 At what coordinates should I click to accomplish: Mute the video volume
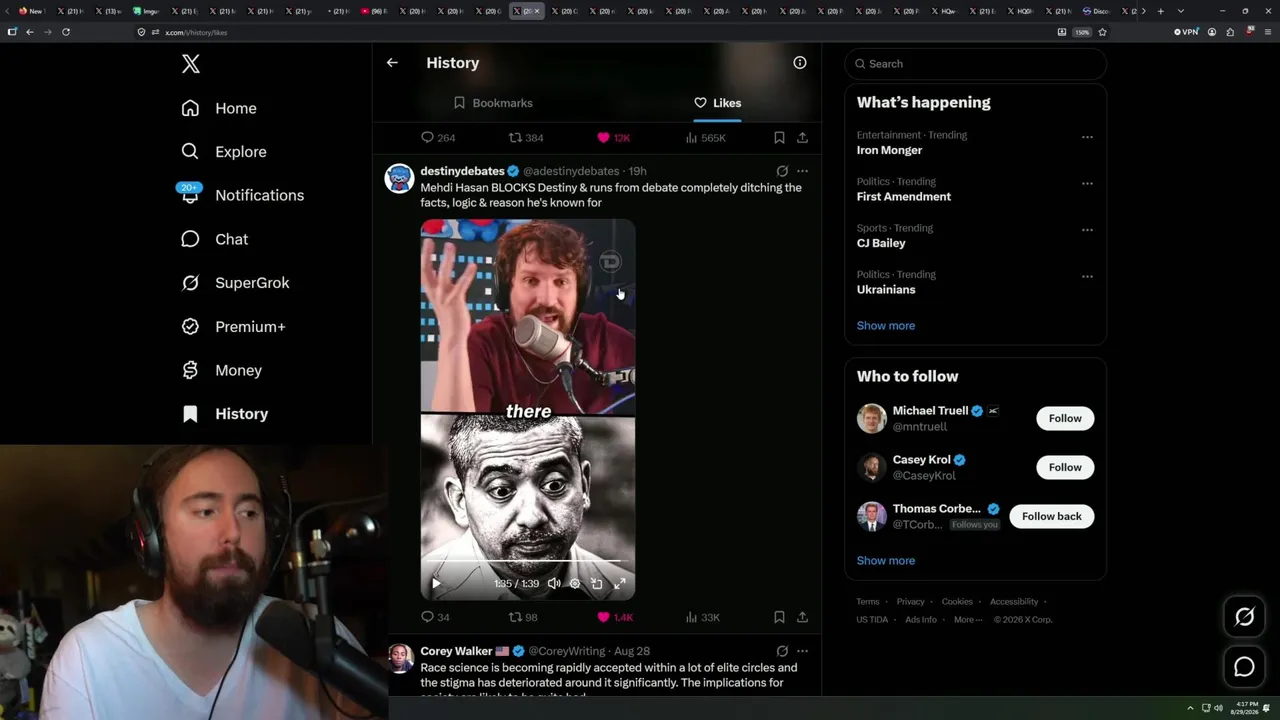554,583
